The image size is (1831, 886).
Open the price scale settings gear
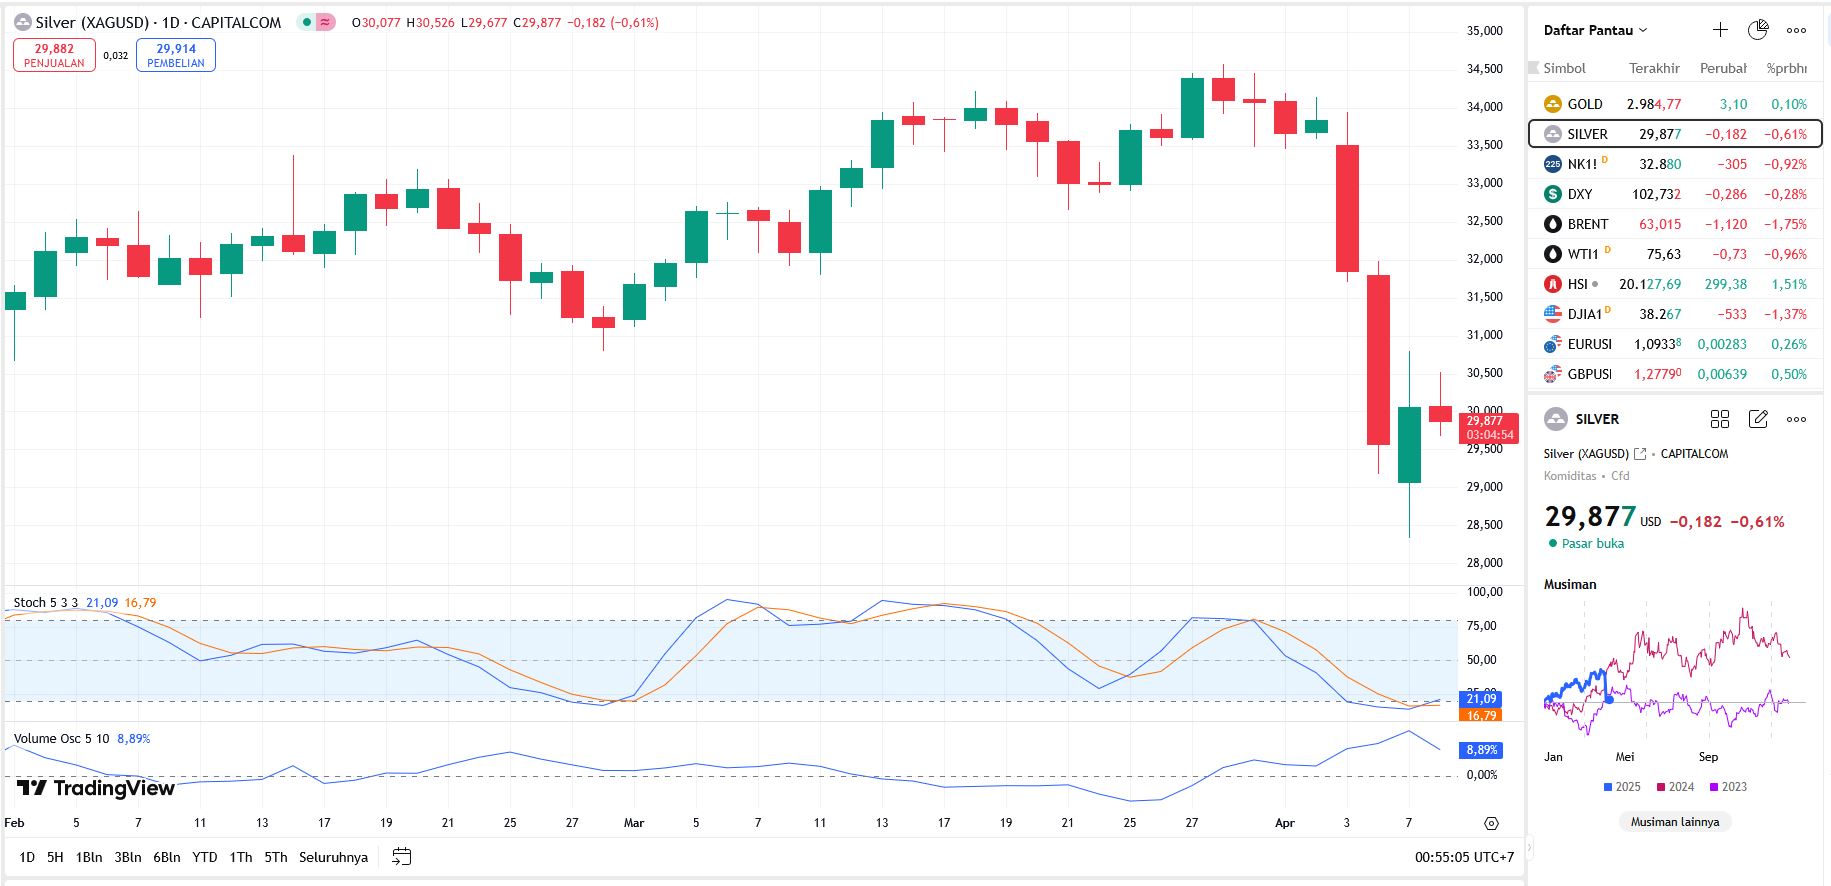point(1491,823)
